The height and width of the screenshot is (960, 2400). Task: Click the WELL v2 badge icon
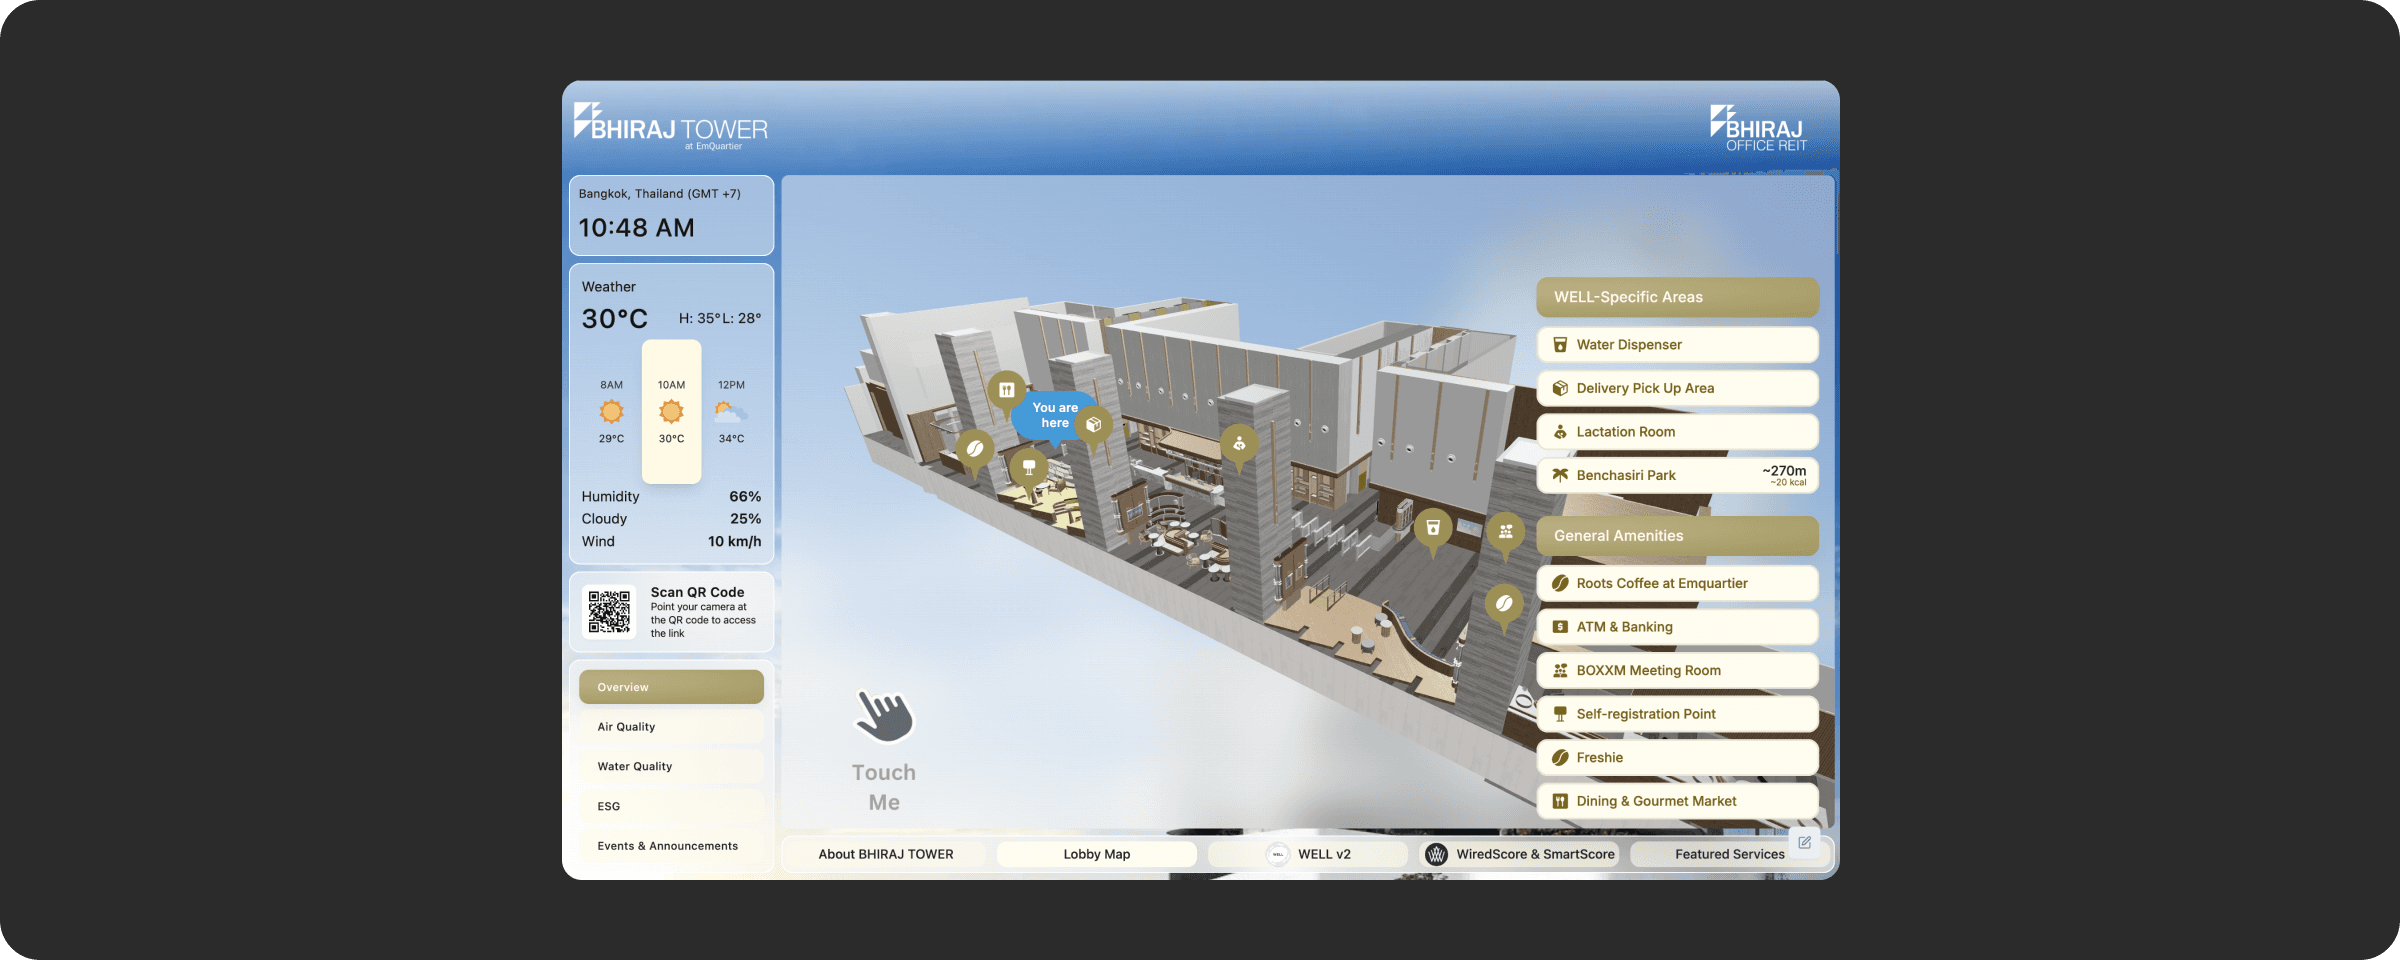pos(1278,854)
